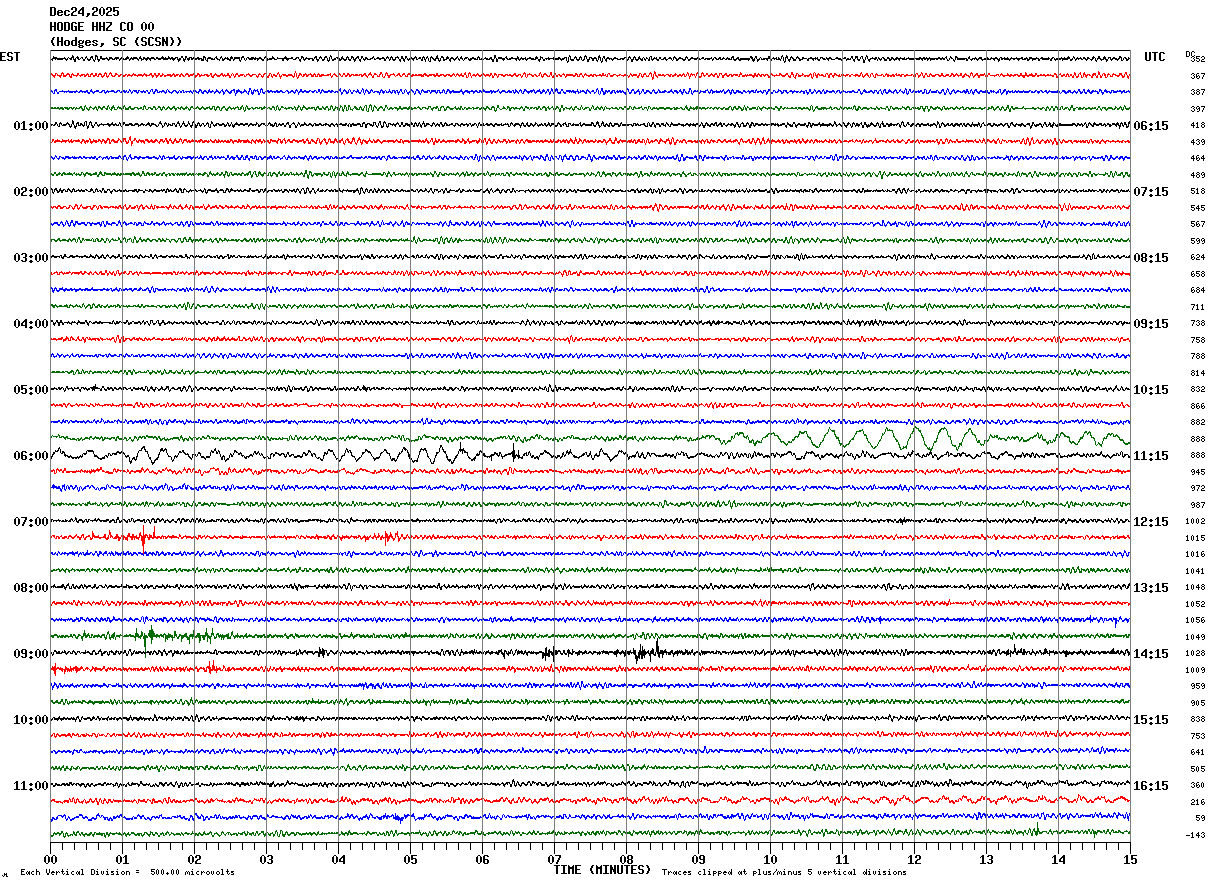Click minute '05' on the time axis
The height and width of the screenshot is (886, 1210).
point(410,859)
